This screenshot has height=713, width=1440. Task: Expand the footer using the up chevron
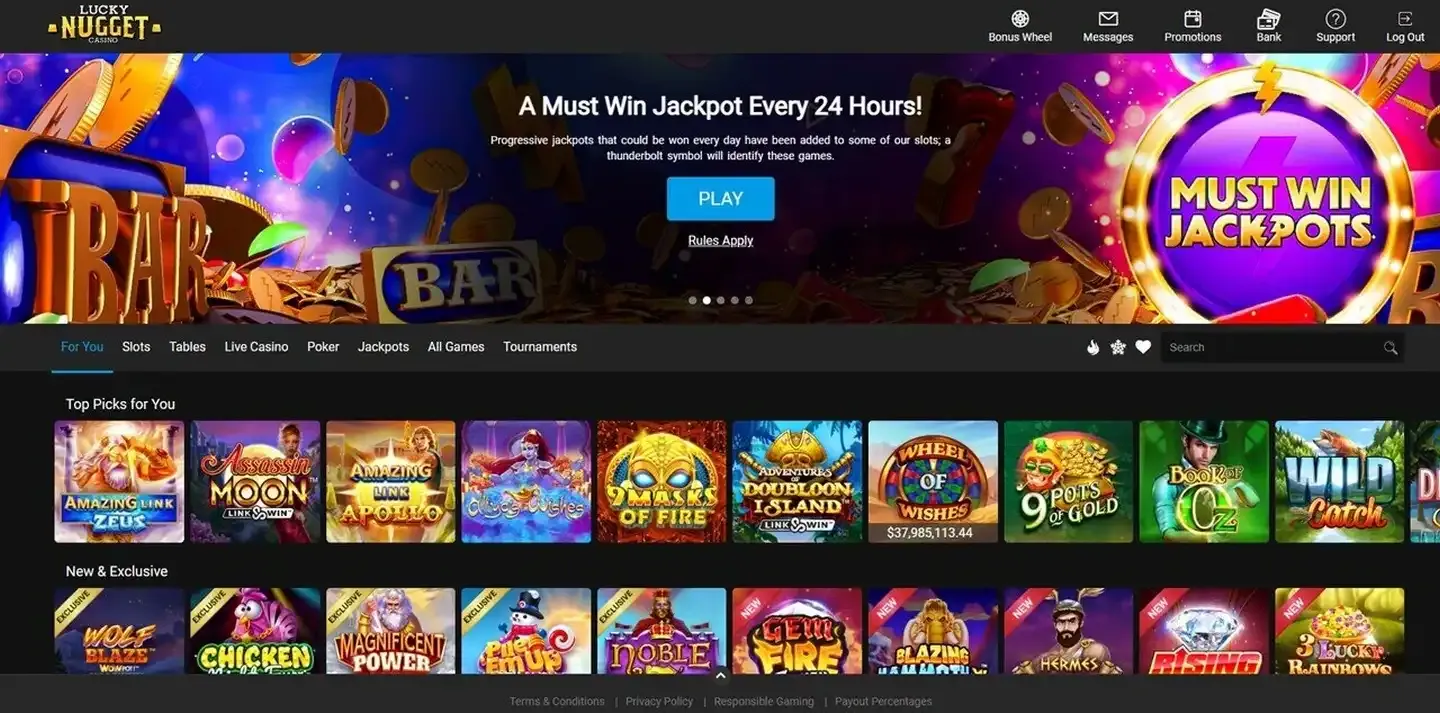pos(720,676)
